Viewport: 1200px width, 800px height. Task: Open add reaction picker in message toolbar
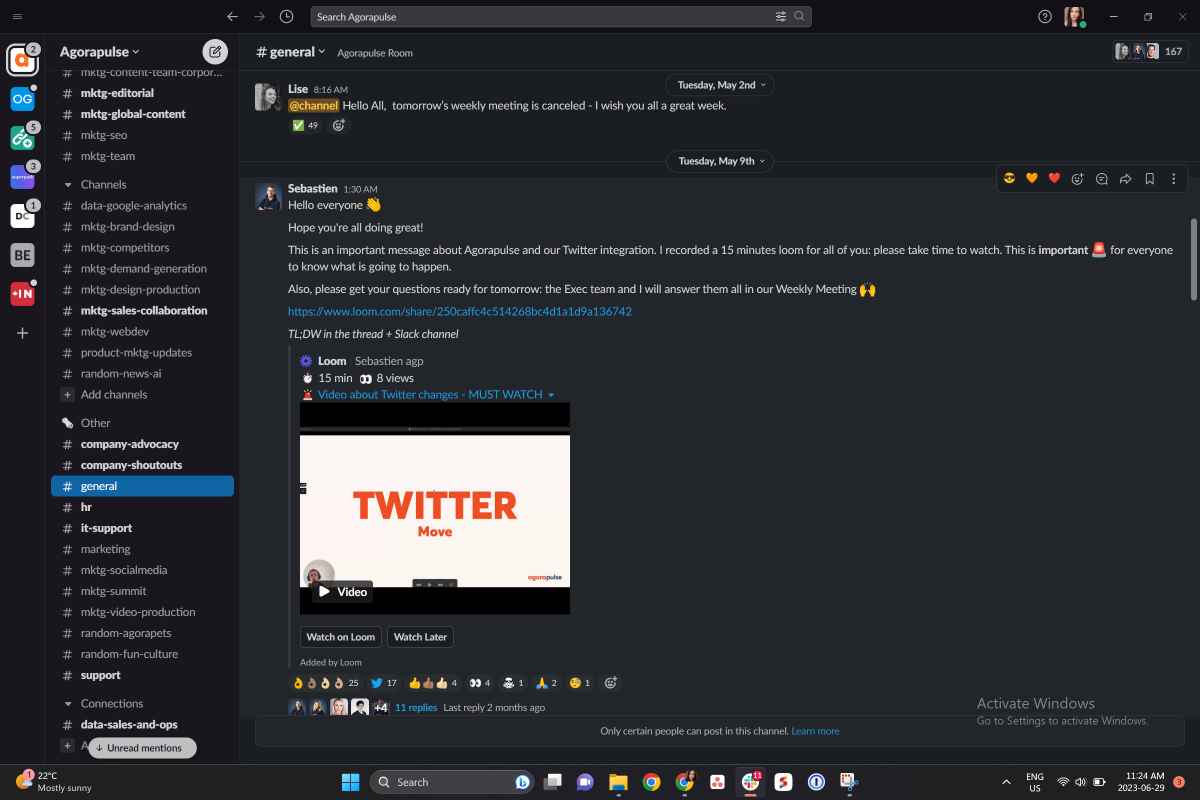1077,179
